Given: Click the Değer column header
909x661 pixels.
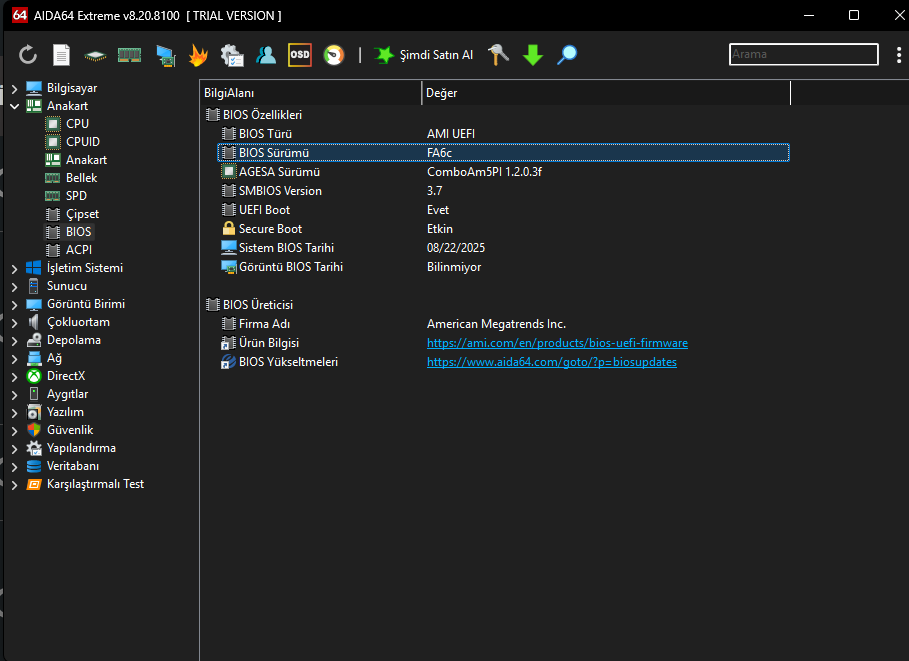Looking at the screenshot, I should (606, 93).
